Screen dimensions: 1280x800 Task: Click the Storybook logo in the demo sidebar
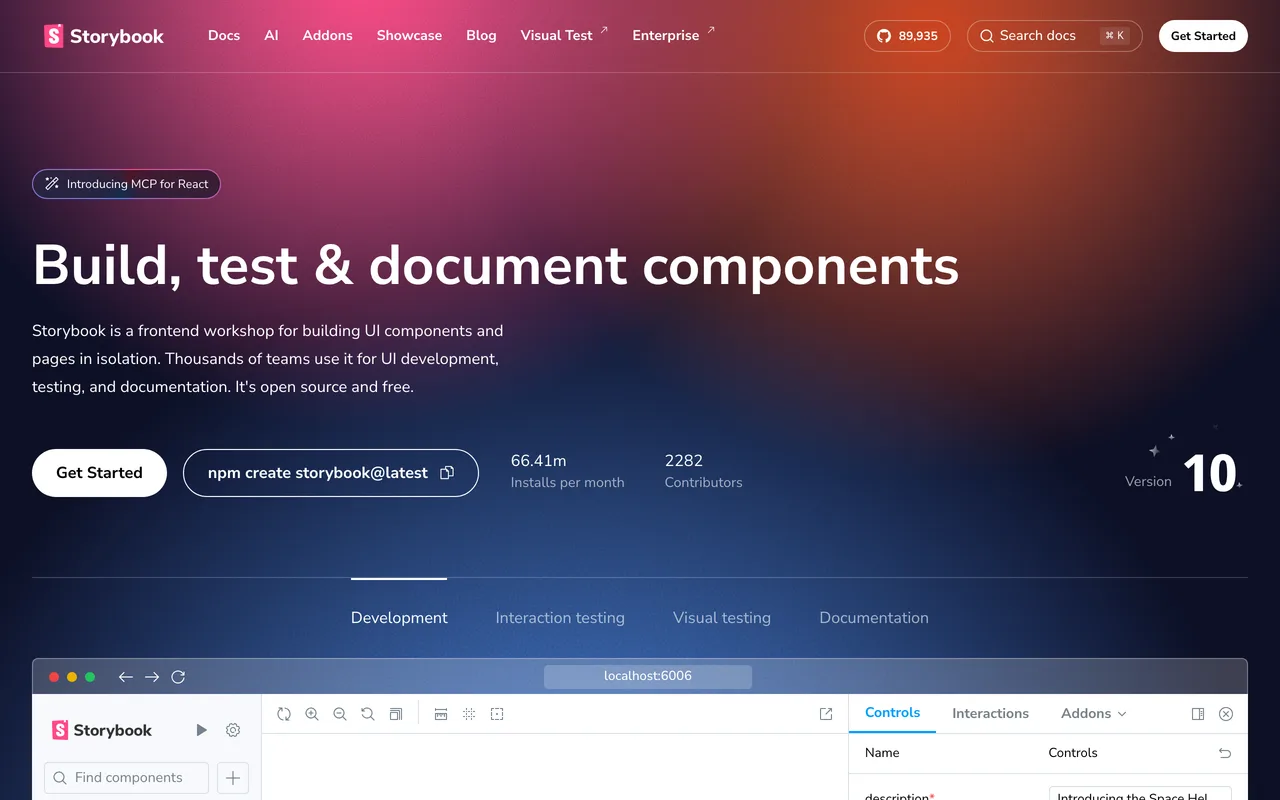click(102, 730)
